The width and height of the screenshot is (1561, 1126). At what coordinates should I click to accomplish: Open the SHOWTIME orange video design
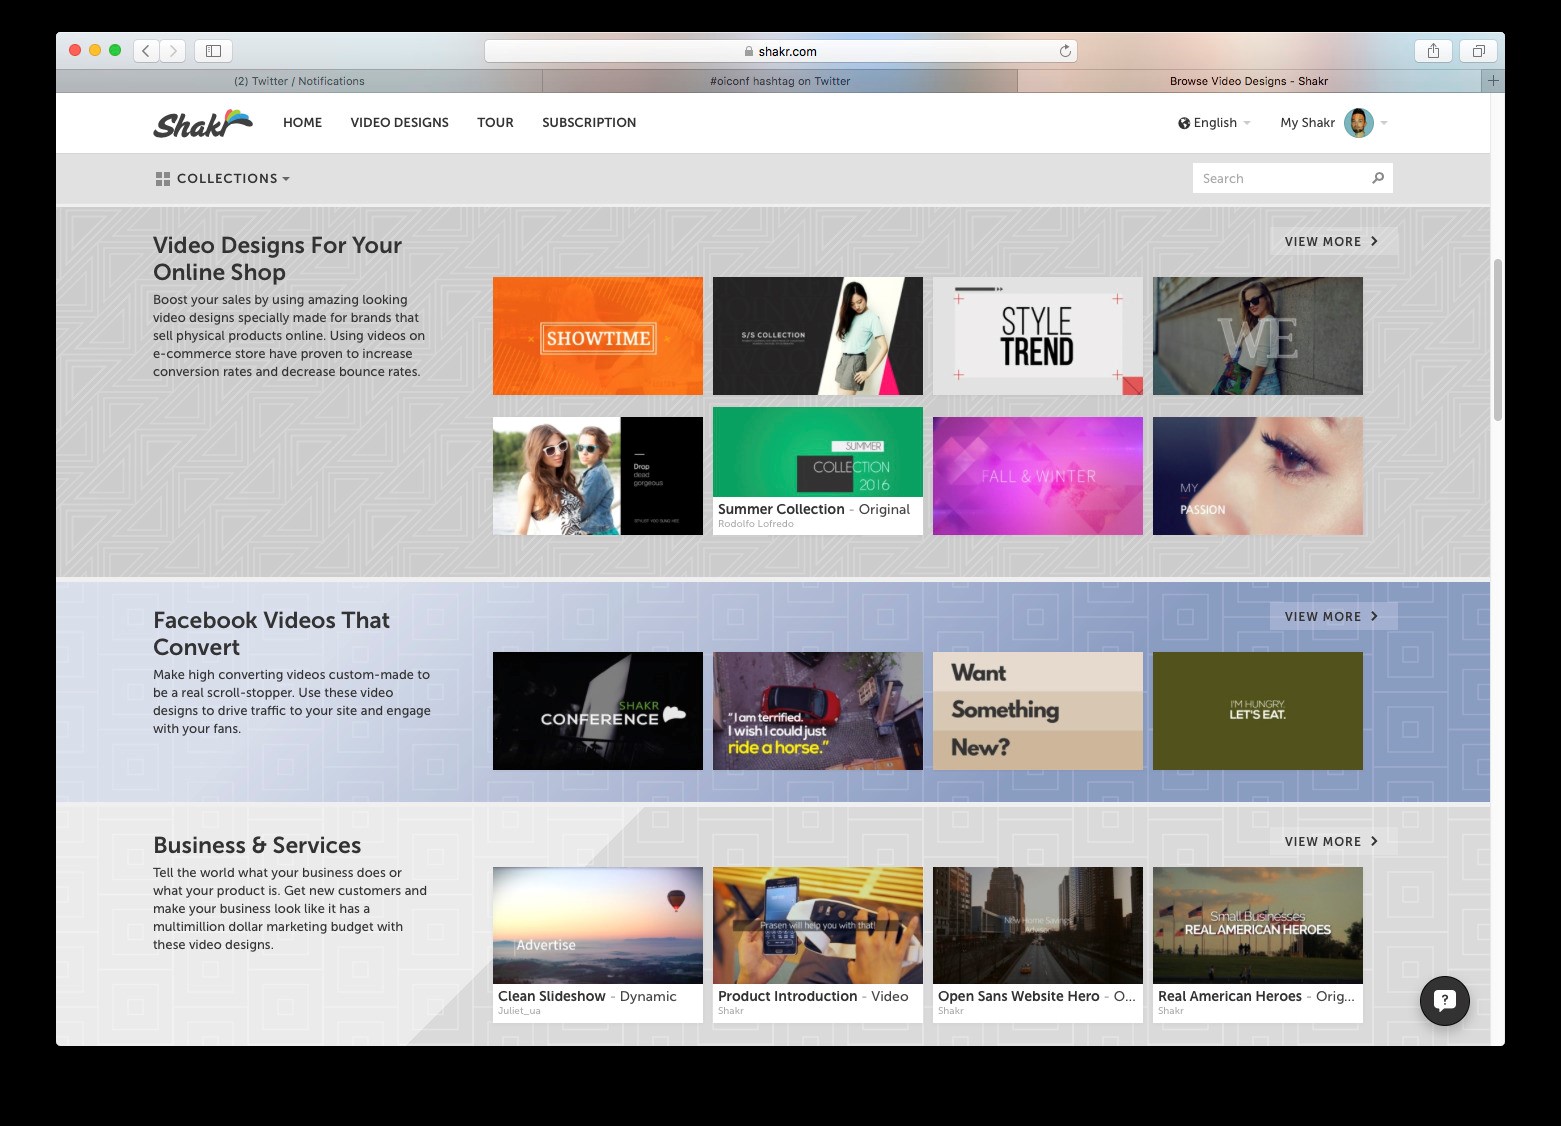pyautogui.click(x=598, y=336)
